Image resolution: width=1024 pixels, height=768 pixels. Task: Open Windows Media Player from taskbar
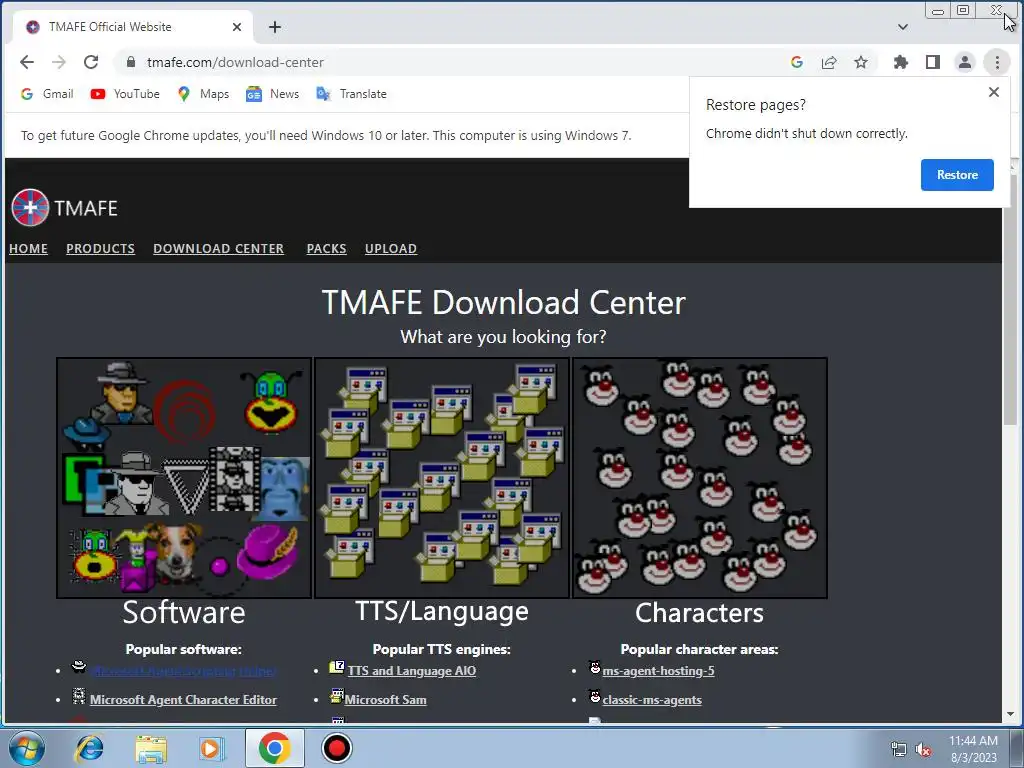pos(212,748)
